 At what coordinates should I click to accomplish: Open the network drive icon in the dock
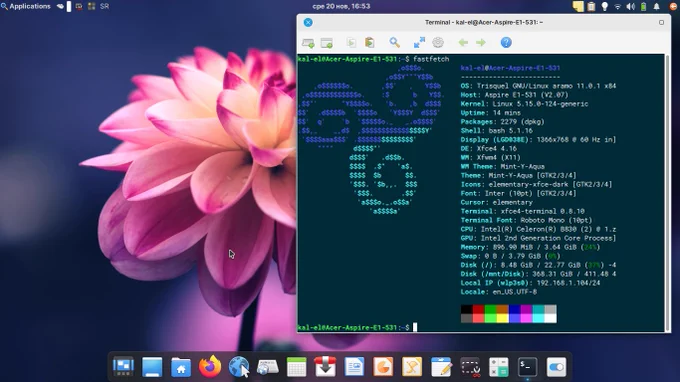click(x=268, y=367)
